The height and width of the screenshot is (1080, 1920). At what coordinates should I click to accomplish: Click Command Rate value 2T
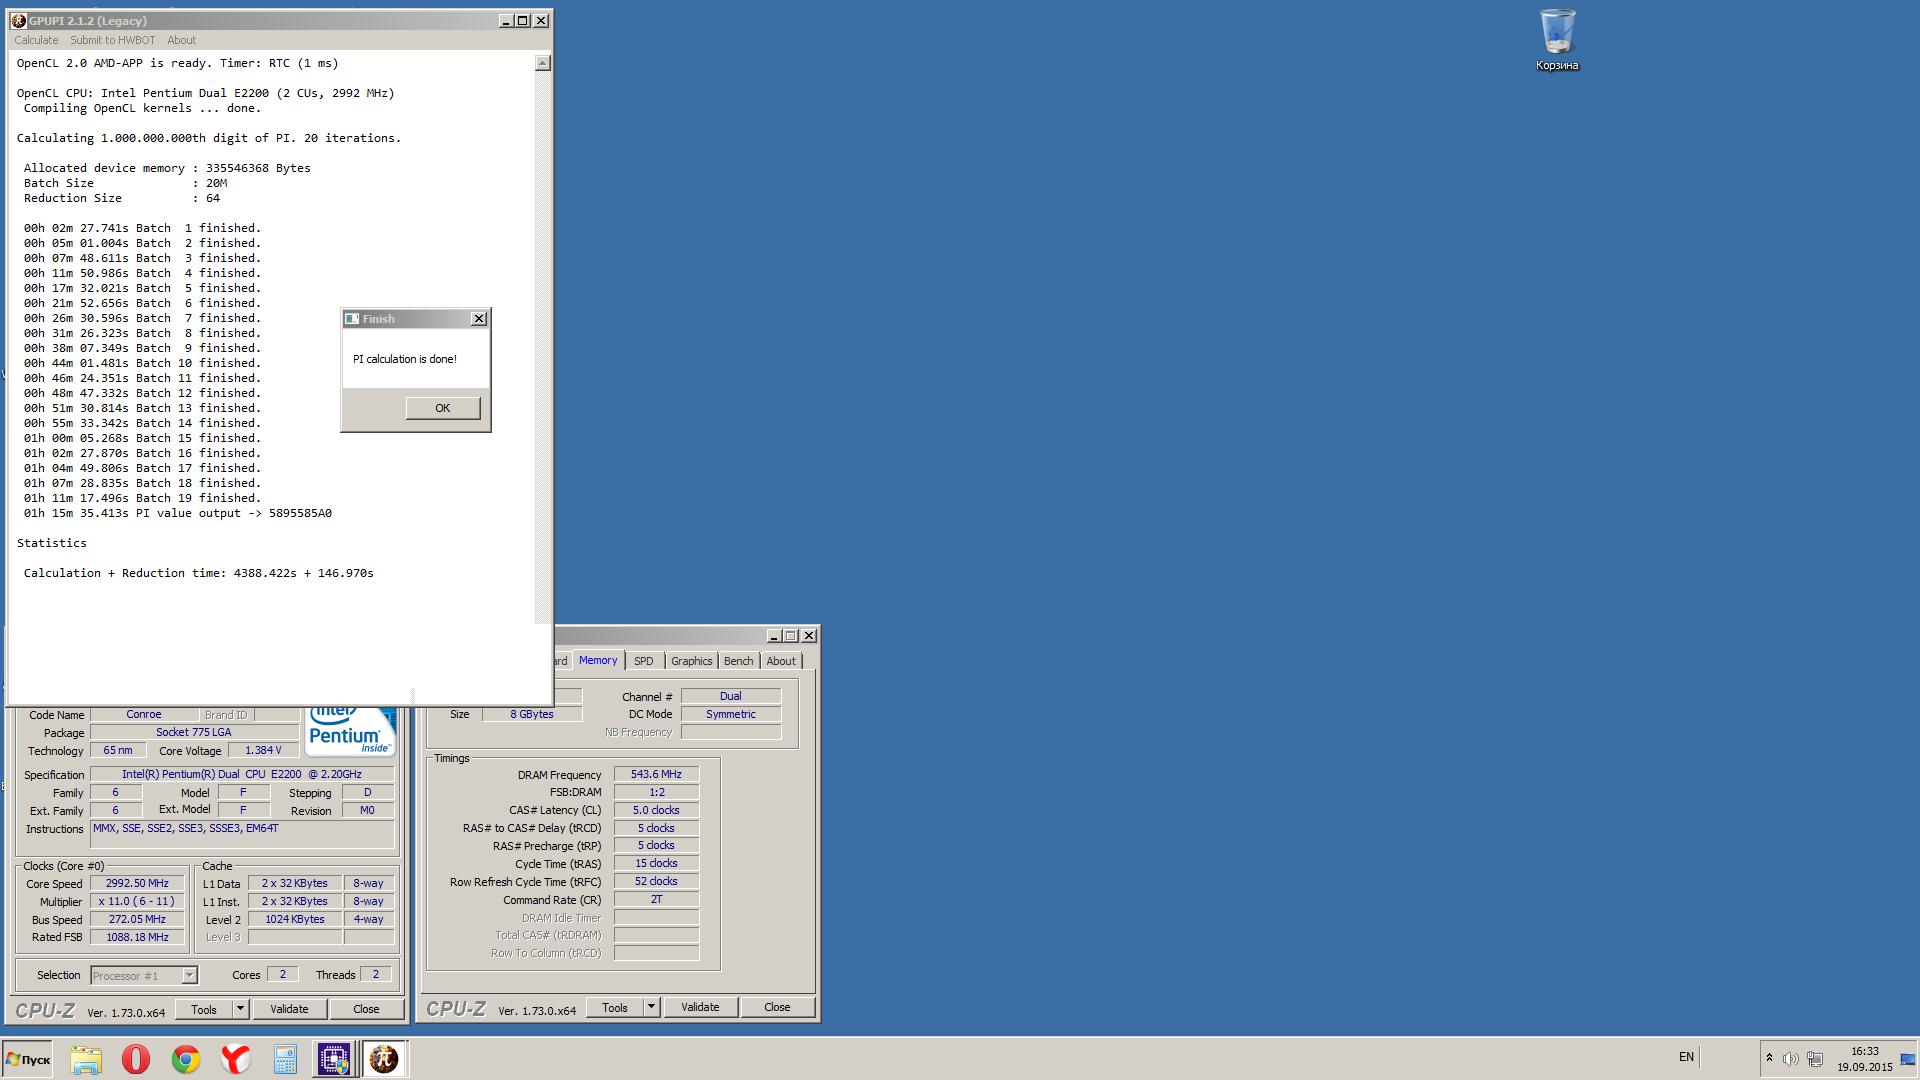pyautogui.click(x=656, y=899)
